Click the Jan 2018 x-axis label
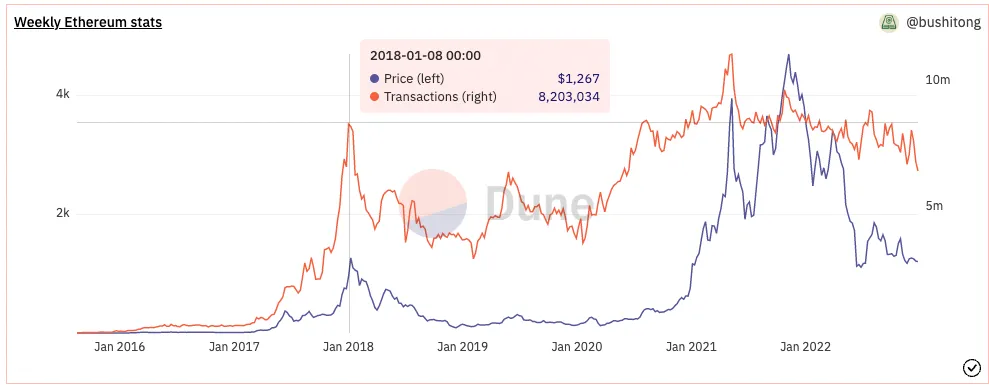 (349, 346)
